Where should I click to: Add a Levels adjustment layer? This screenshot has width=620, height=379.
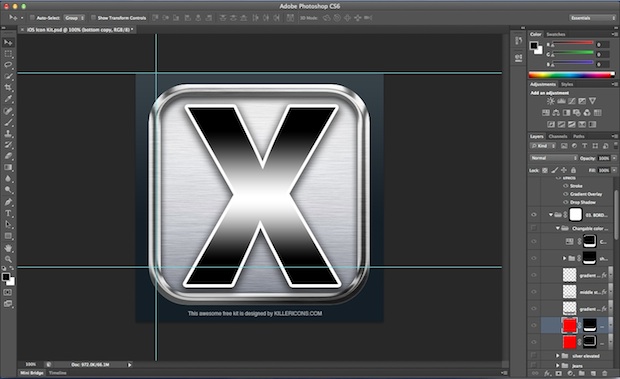click(561, 101)
